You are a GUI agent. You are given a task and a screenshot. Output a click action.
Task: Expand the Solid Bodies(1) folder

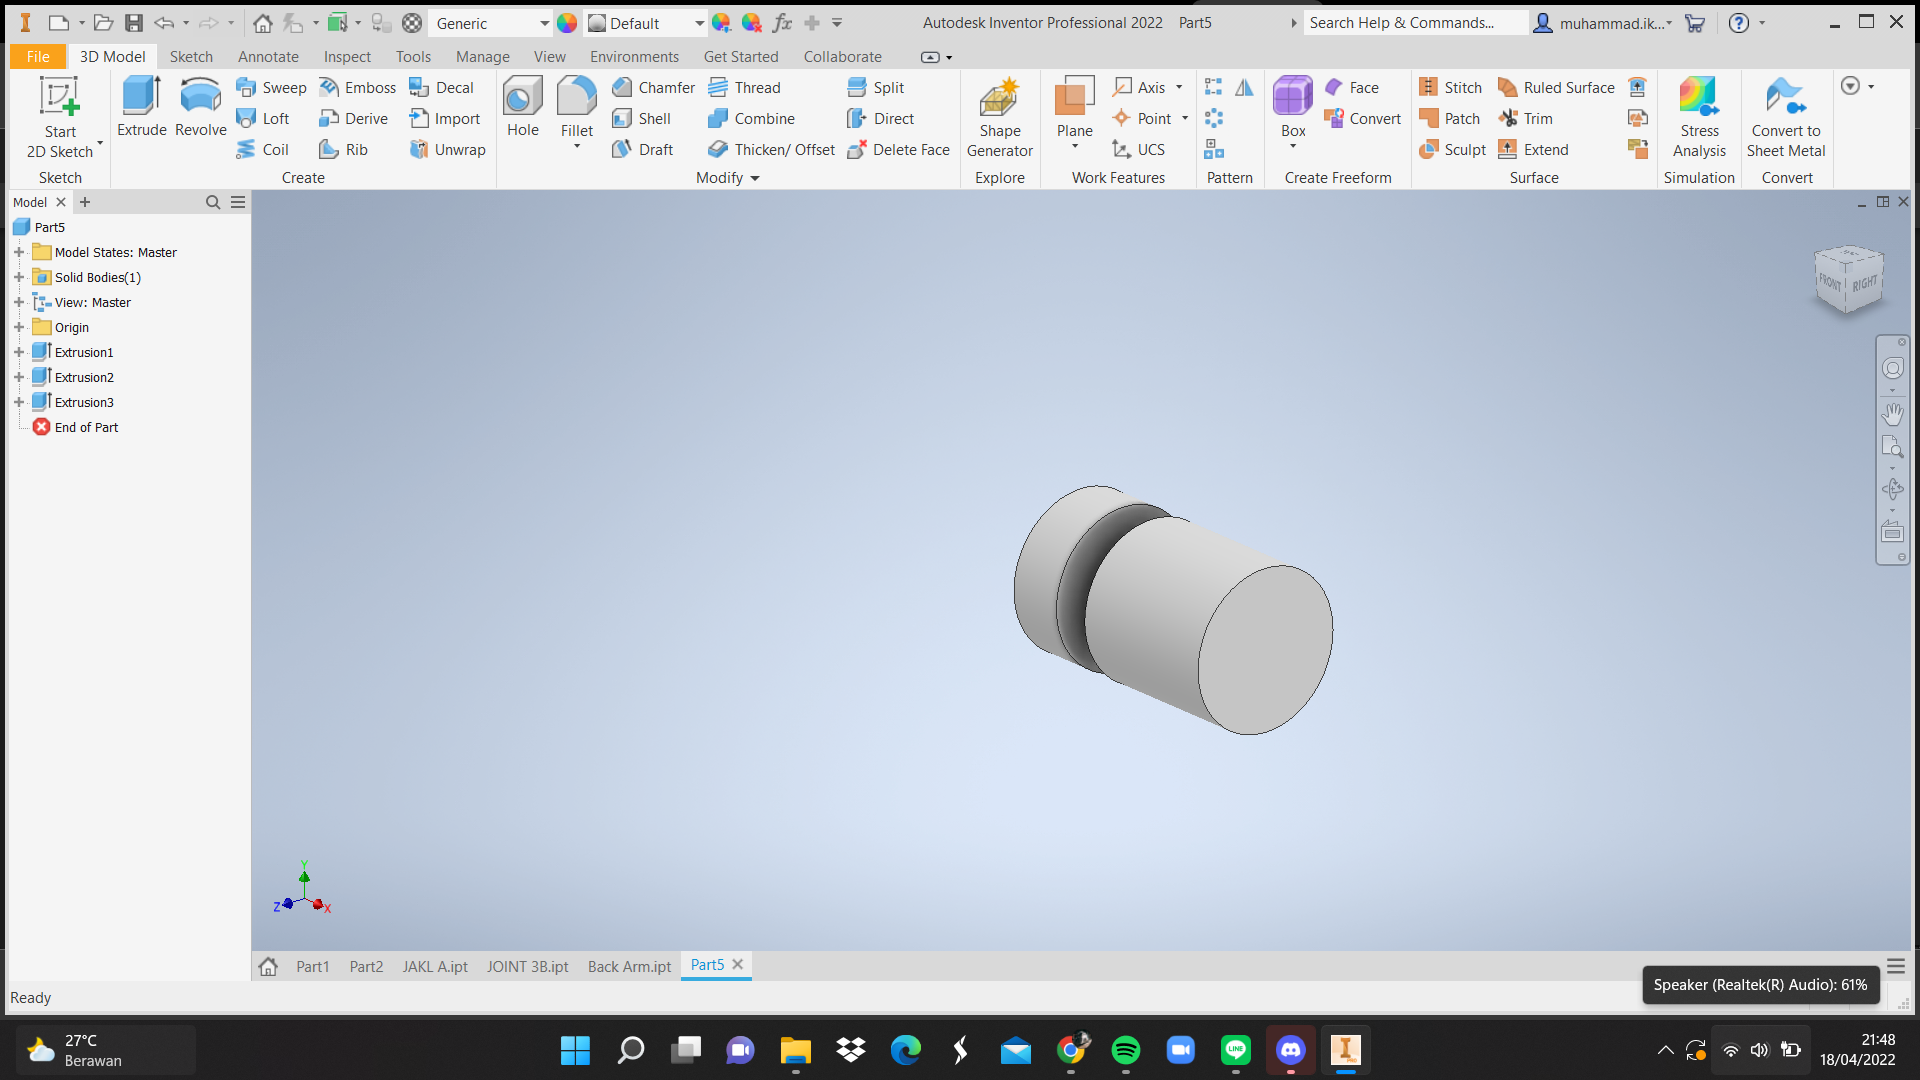(x=19, y=278)
